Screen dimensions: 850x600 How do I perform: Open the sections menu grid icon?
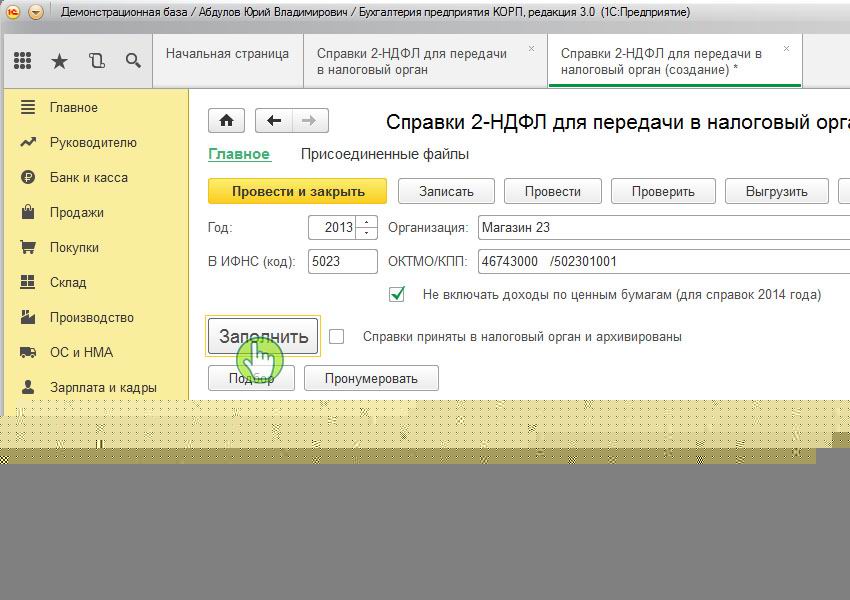22,60
